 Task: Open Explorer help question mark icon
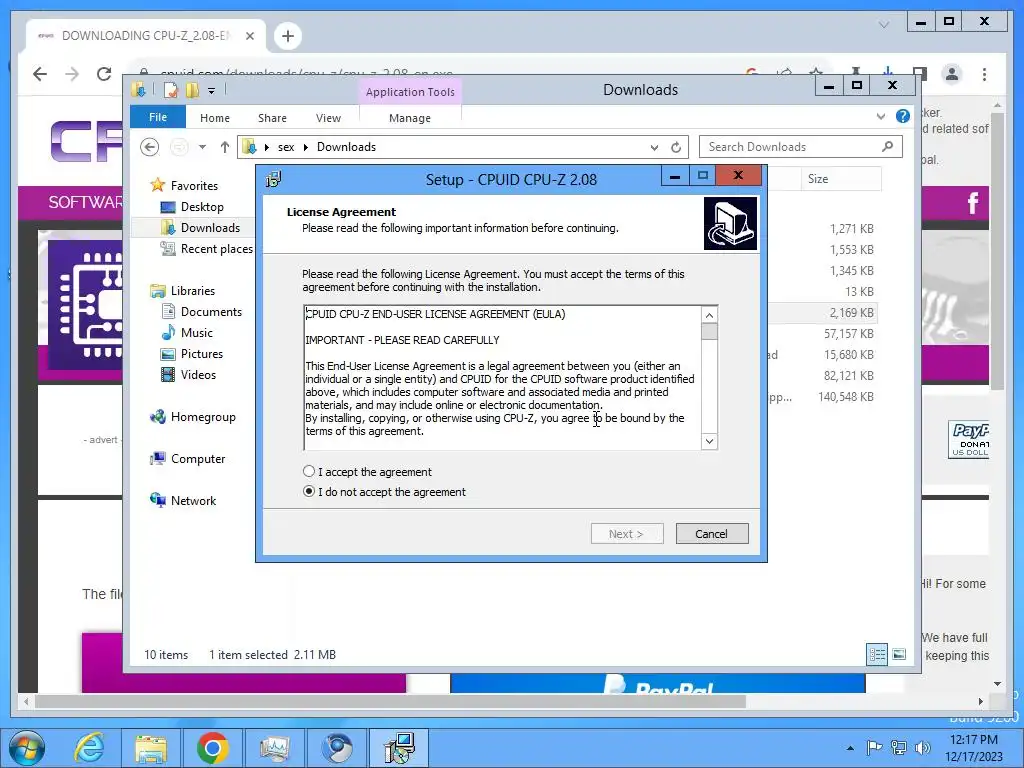pos(903,116)
